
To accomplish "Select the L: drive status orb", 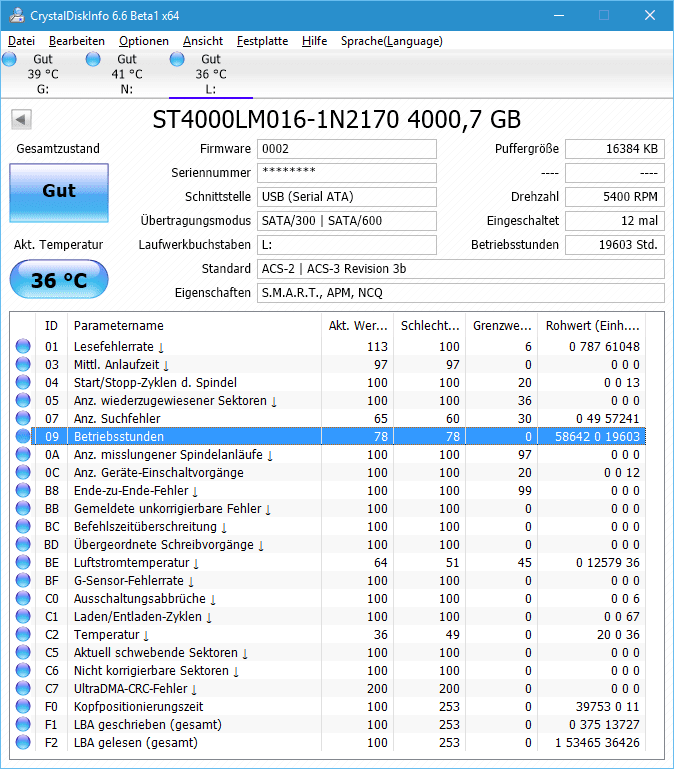I will 177,59.
